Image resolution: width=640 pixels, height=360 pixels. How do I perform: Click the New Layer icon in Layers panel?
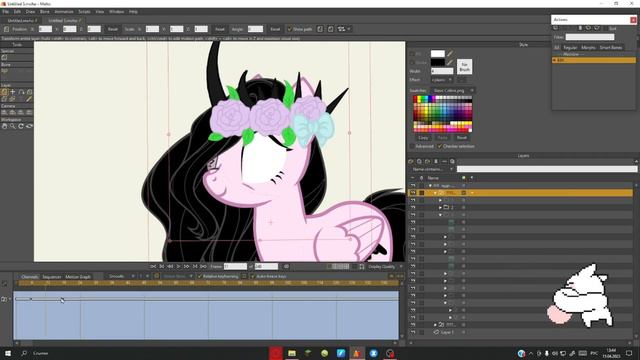(411, 162)
